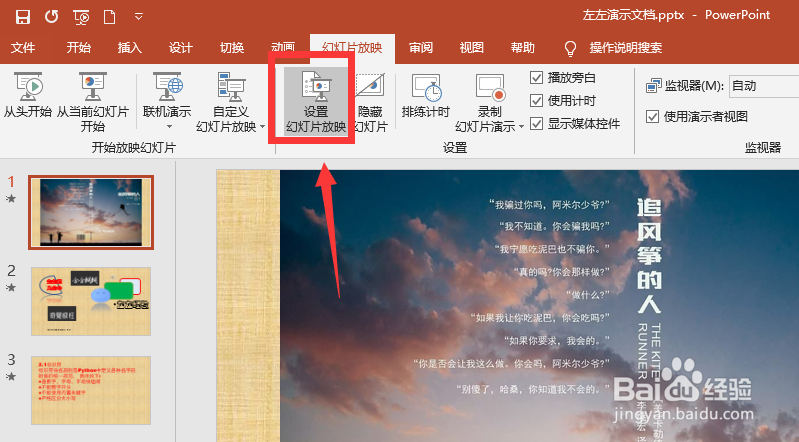The image size is (799, 442).
Task: Open the Customize Quick Access Toolbar dropdown
Action: coord(139,17)
